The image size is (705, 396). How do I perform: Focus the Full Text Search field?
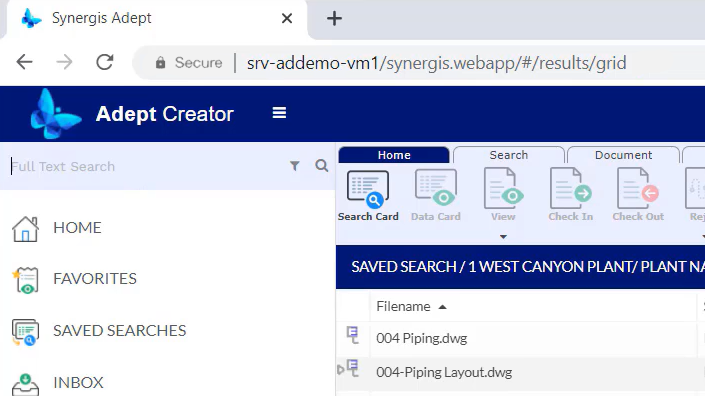[146, 166]
